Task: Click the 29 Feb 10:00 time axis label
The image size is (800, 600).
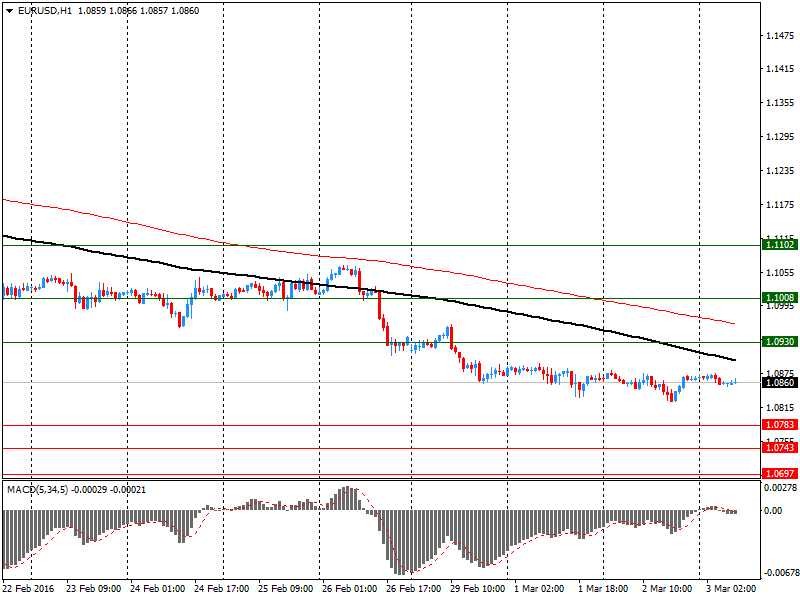Action: [x=478, y=589]
